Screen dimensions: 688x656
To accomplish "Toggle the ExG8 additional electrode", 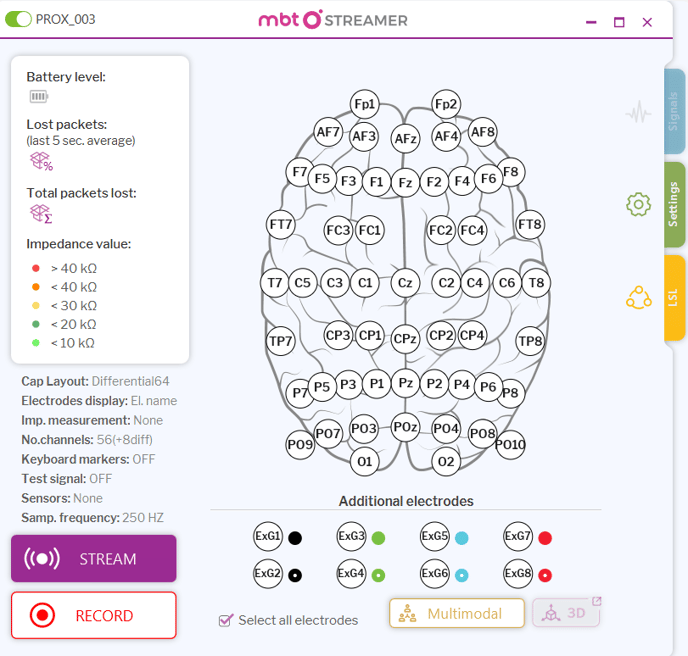I will [518, 574].
